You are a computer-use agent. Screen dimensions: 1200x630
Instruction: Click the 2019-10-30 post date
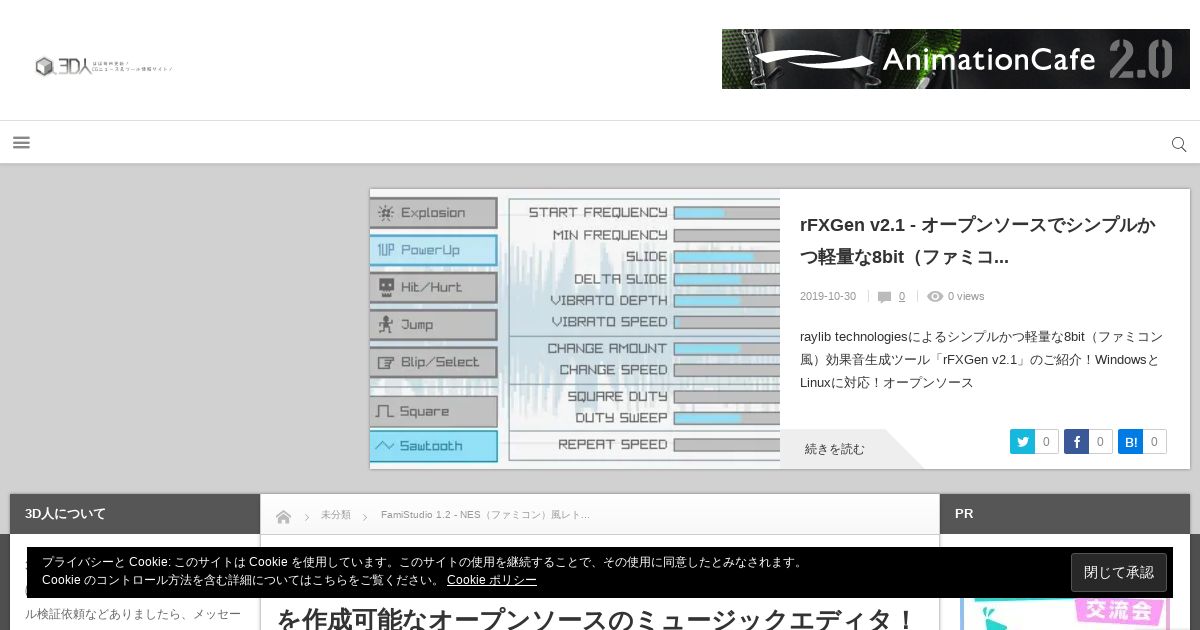pos(828,296)
